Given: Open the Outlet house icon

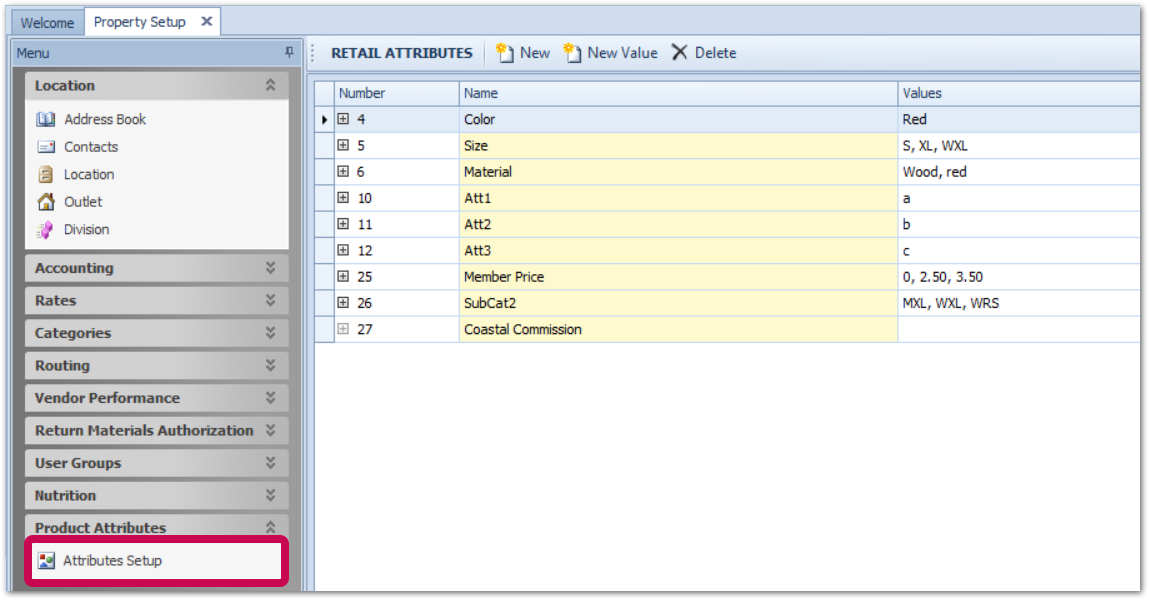Looking at the screenshot, I should pyautogui.click(x=46, y=202).
